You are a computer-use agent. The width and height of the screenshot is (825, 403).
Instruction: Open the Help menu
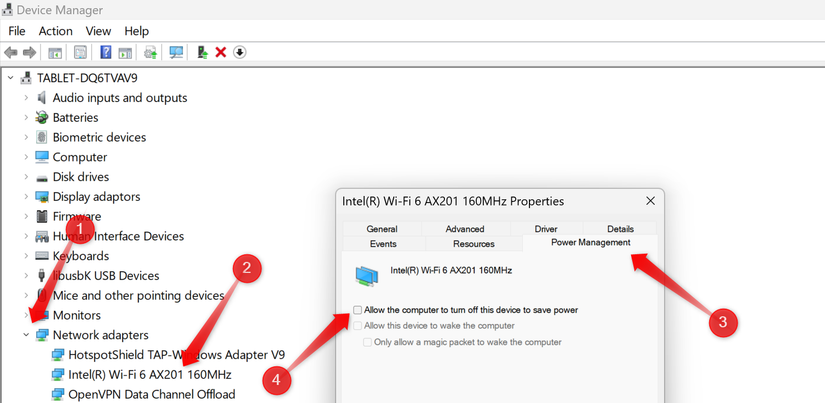coord(136,31)
